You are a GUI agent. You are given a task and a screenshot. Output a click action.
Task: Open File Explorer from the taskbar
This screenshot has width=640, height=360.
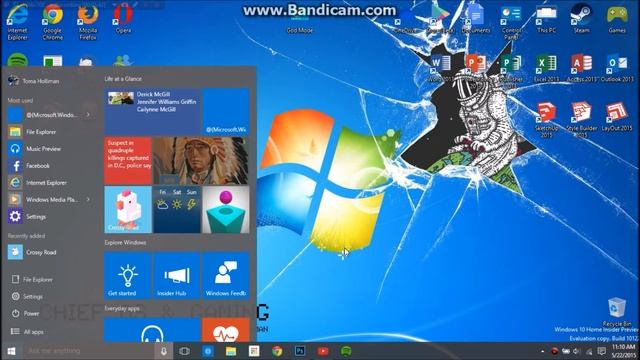[231, 351]
